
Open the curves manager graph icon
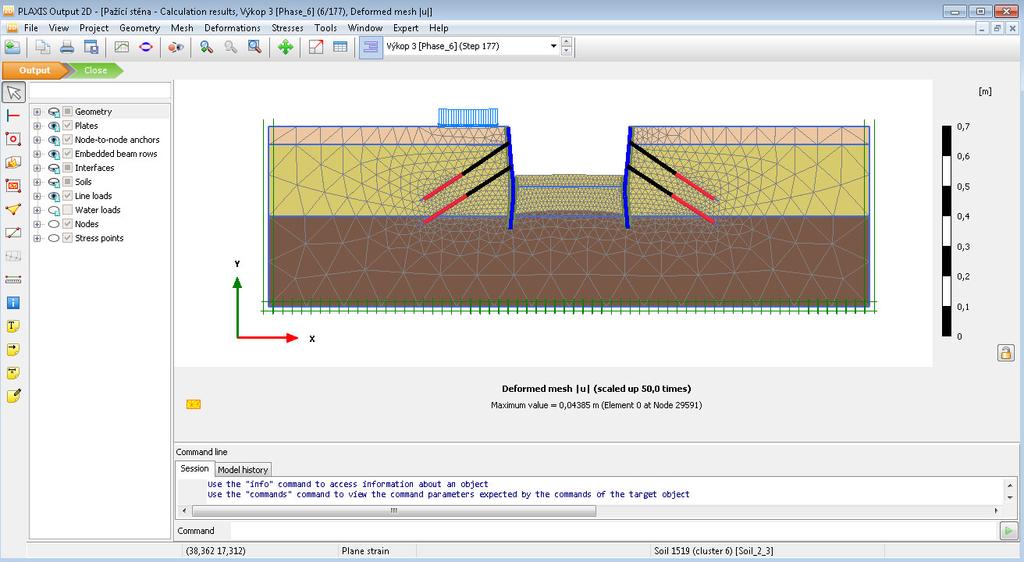[x=121, y=47]
